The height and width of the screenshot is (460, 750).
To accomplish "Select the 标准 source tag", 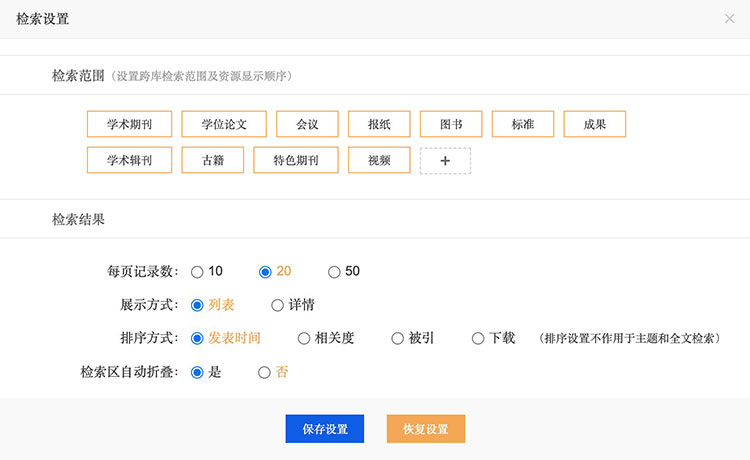I will click(x=523, y=124).
